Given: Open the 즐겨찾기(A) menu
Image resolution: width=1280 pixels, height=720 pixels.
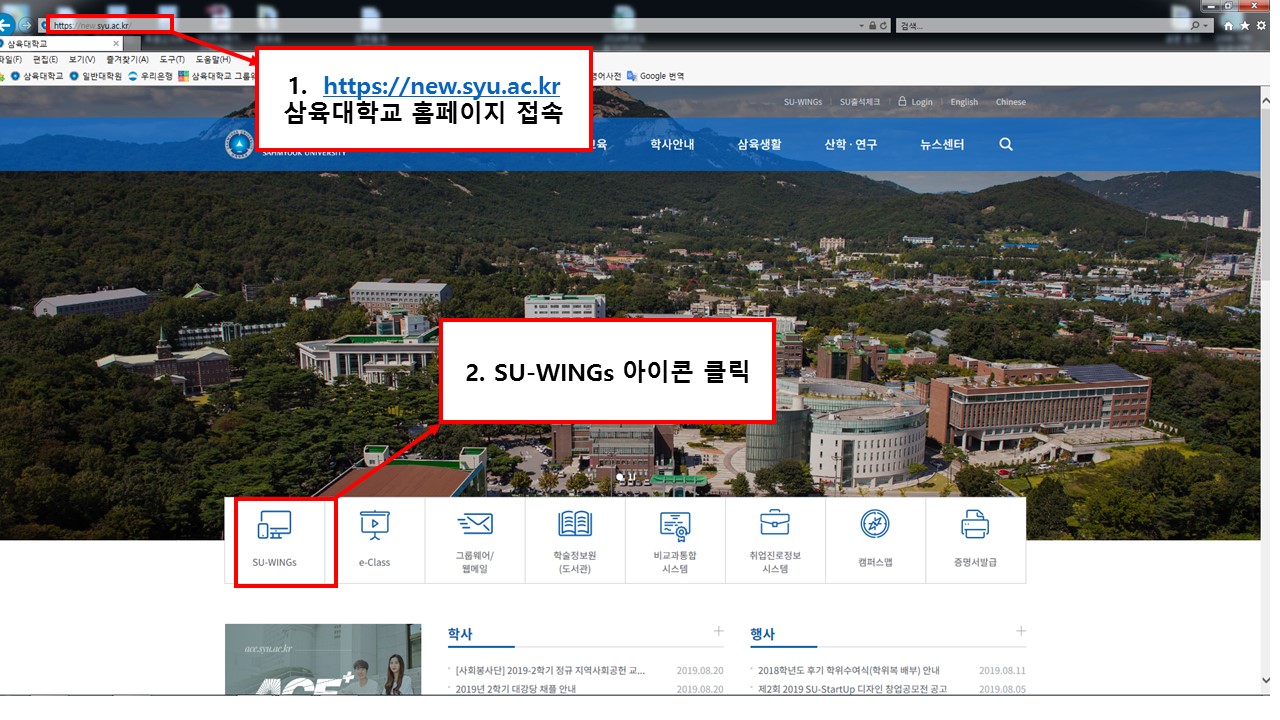Looking at the screenshot, I should point(127,59).
